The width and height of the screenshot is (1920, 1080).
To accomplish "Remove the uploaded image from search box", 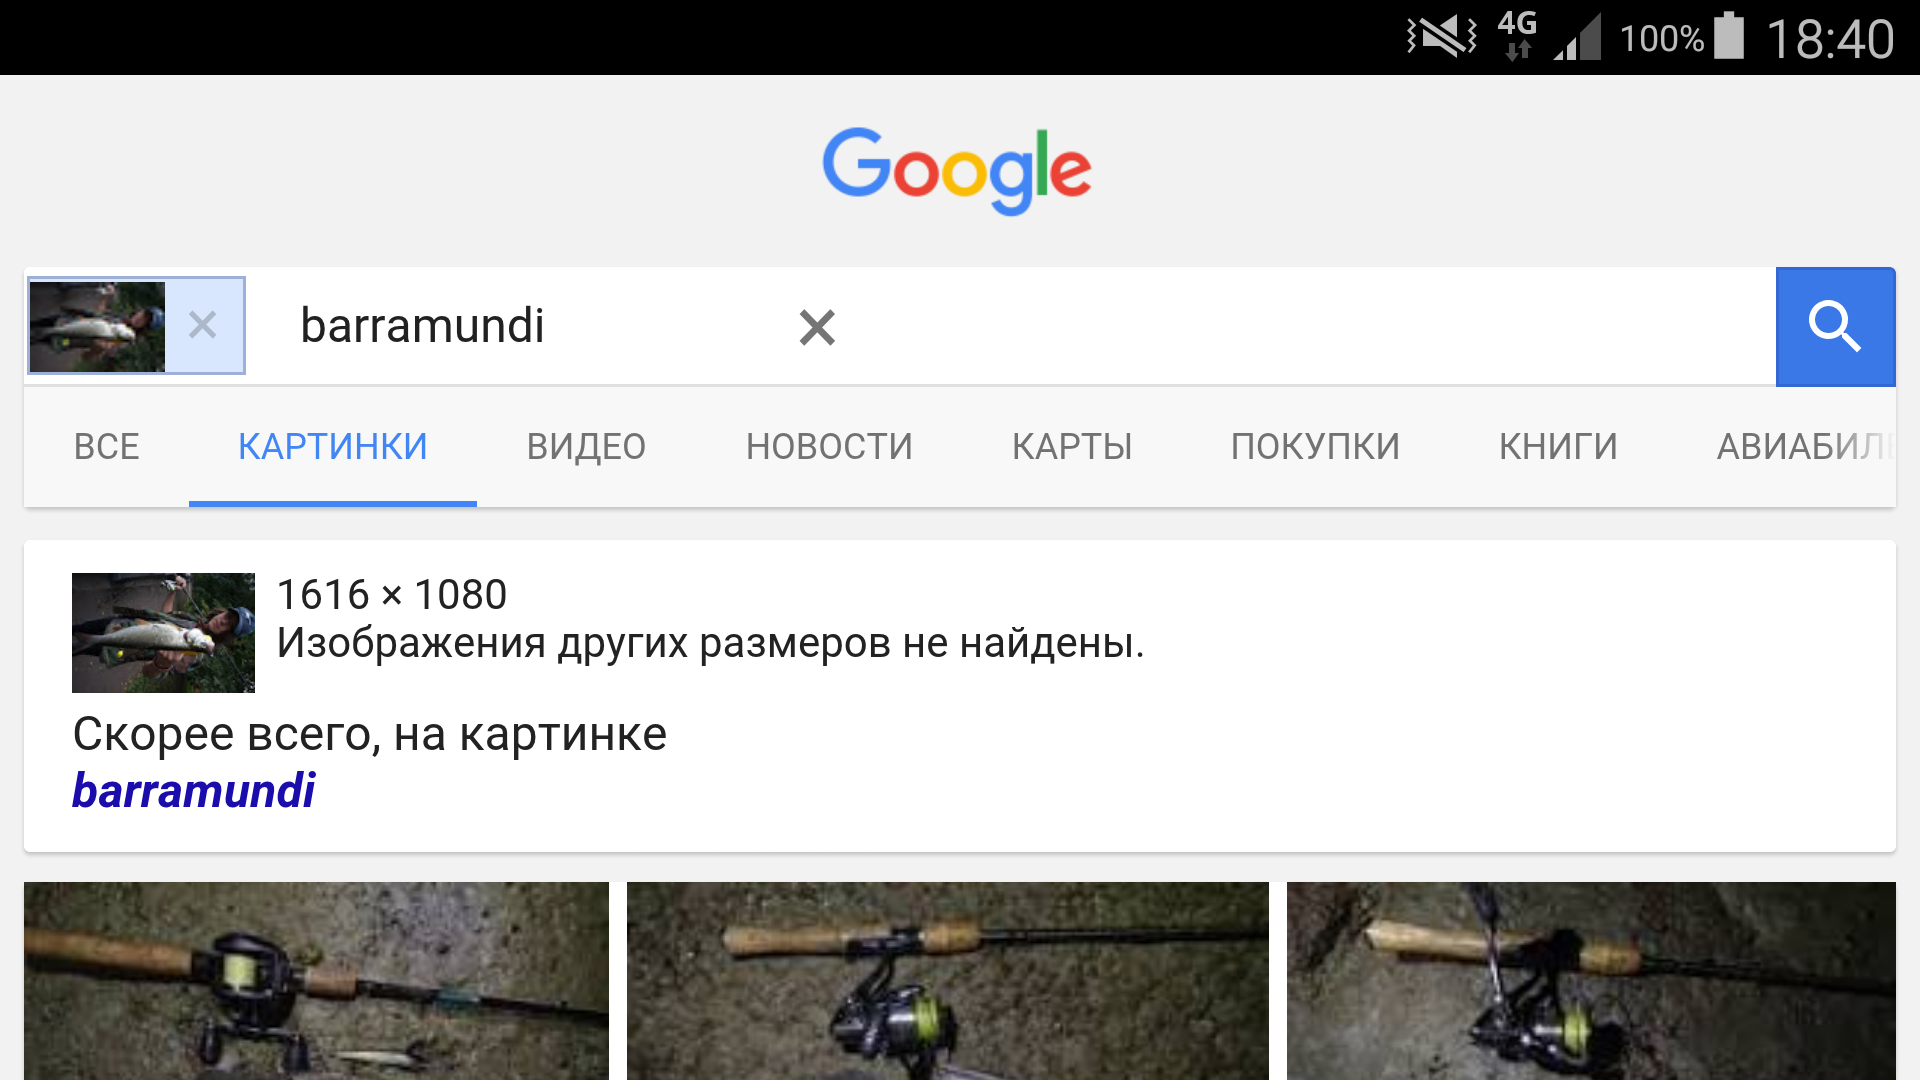I will coord(203,325).
